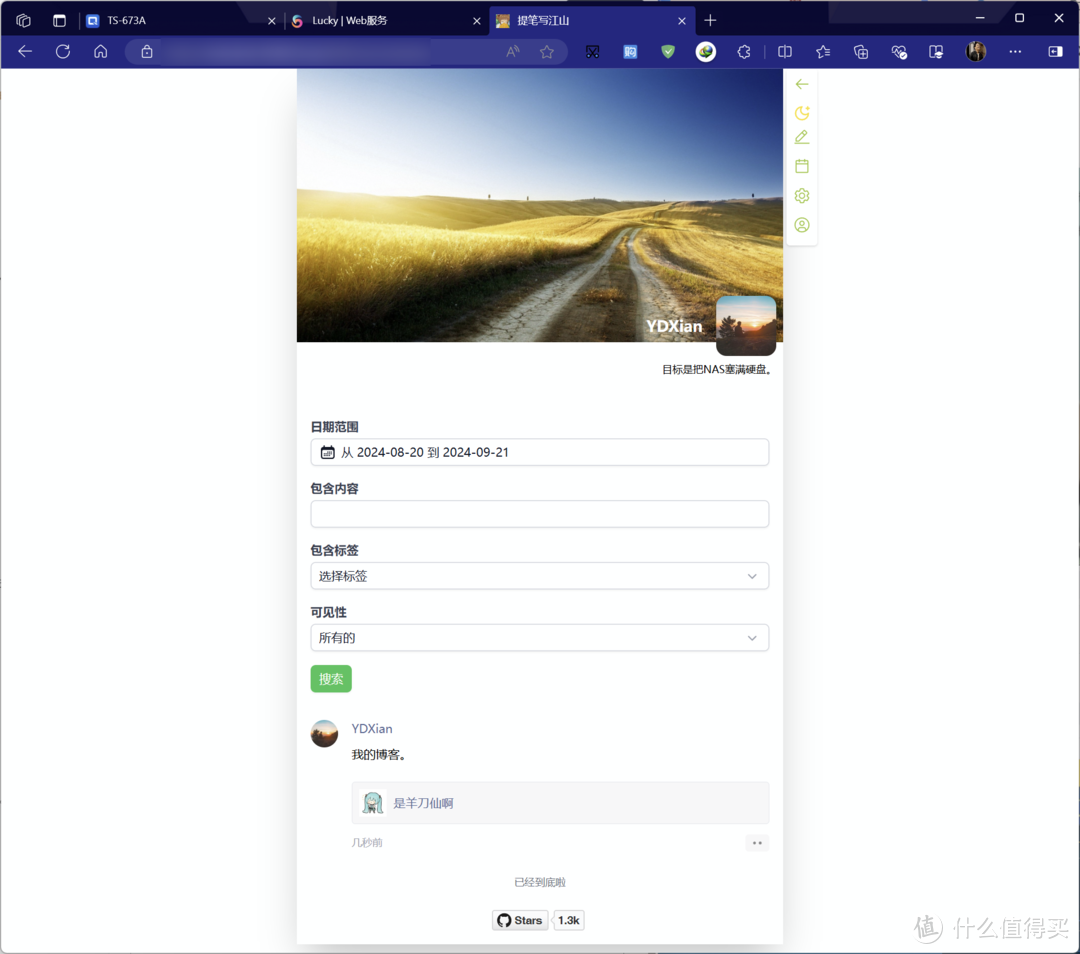The image size is (1080, 954).
Task: Toggle dark mode moon icon
Action: click(802, 112)
